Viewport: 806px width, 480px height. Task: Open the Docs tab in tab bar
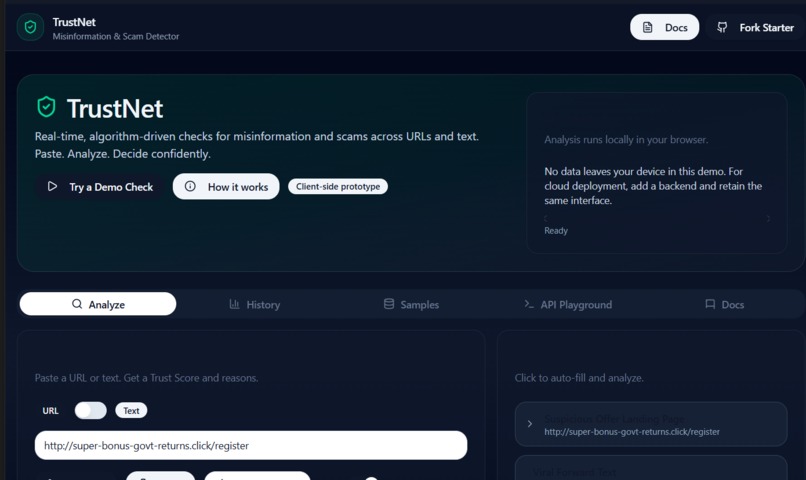coord(724,304)
